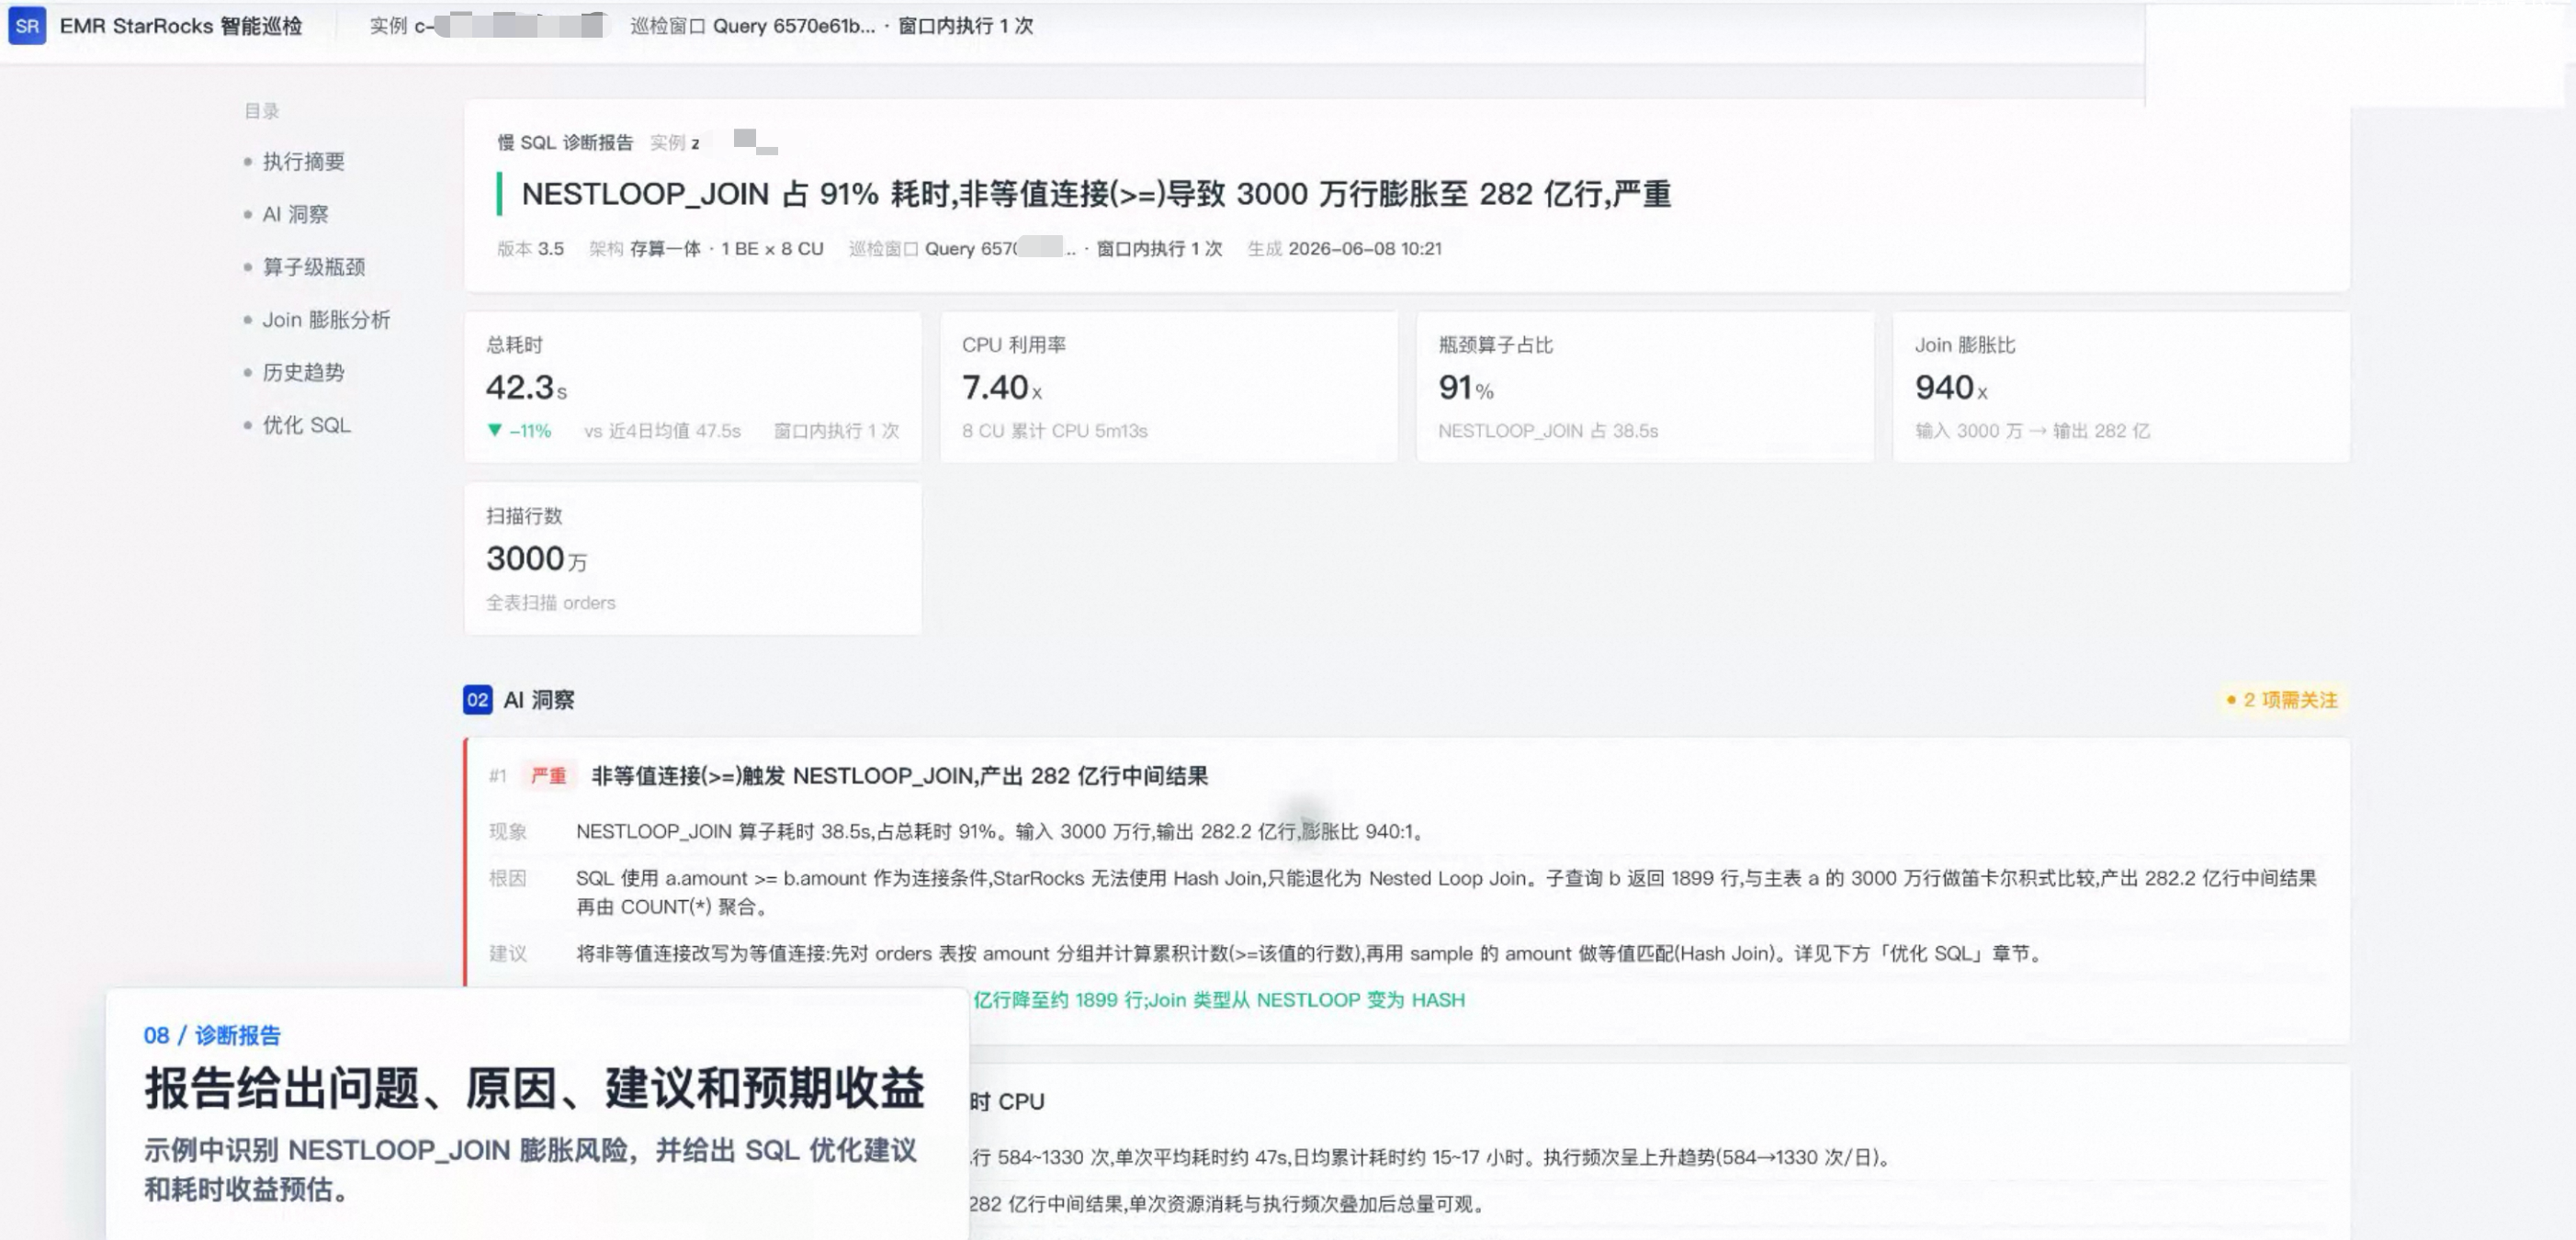Image resolution: width=2576 pixels, height=1240 pixels.
Task: Click the 42.3s total time value
Action: (x=527, y=388)
